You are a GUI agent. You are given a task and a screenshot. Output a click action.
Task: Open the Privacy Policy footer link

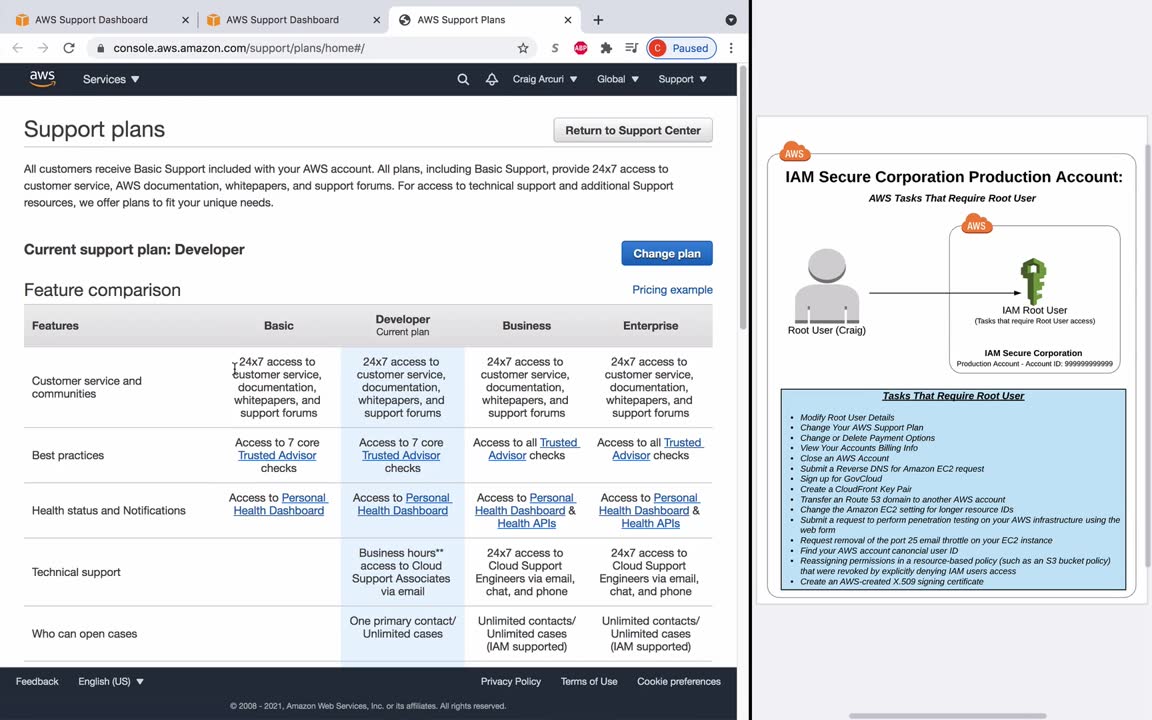511,682
